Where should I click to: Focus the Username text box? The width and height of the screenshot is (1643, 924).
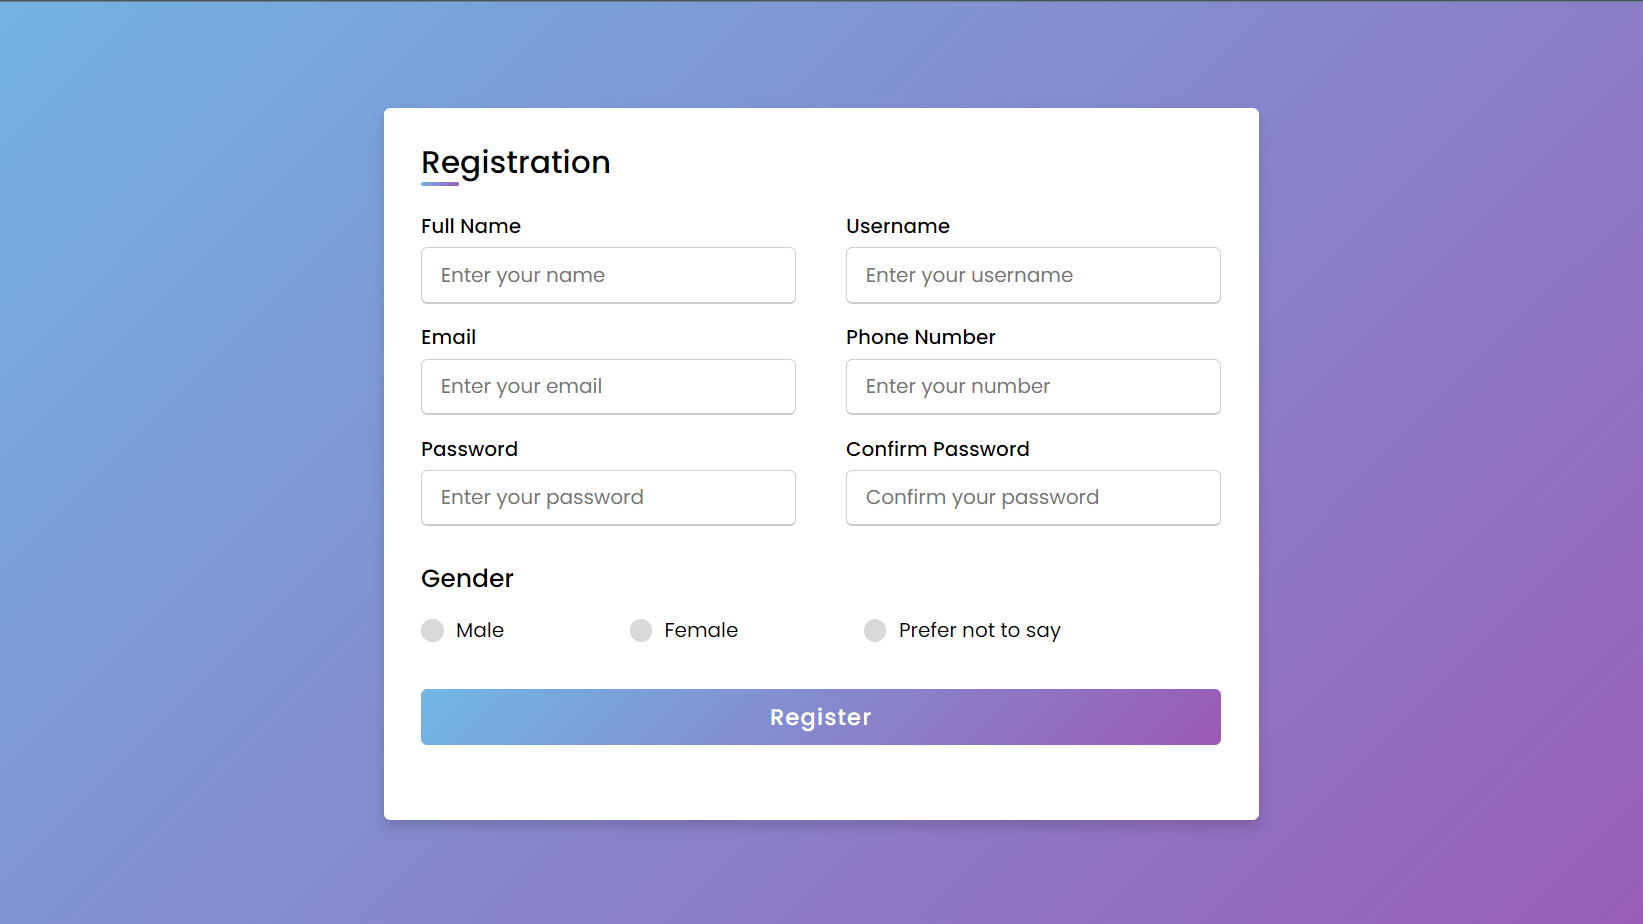pyautogui.click(x=1033, y=275)
